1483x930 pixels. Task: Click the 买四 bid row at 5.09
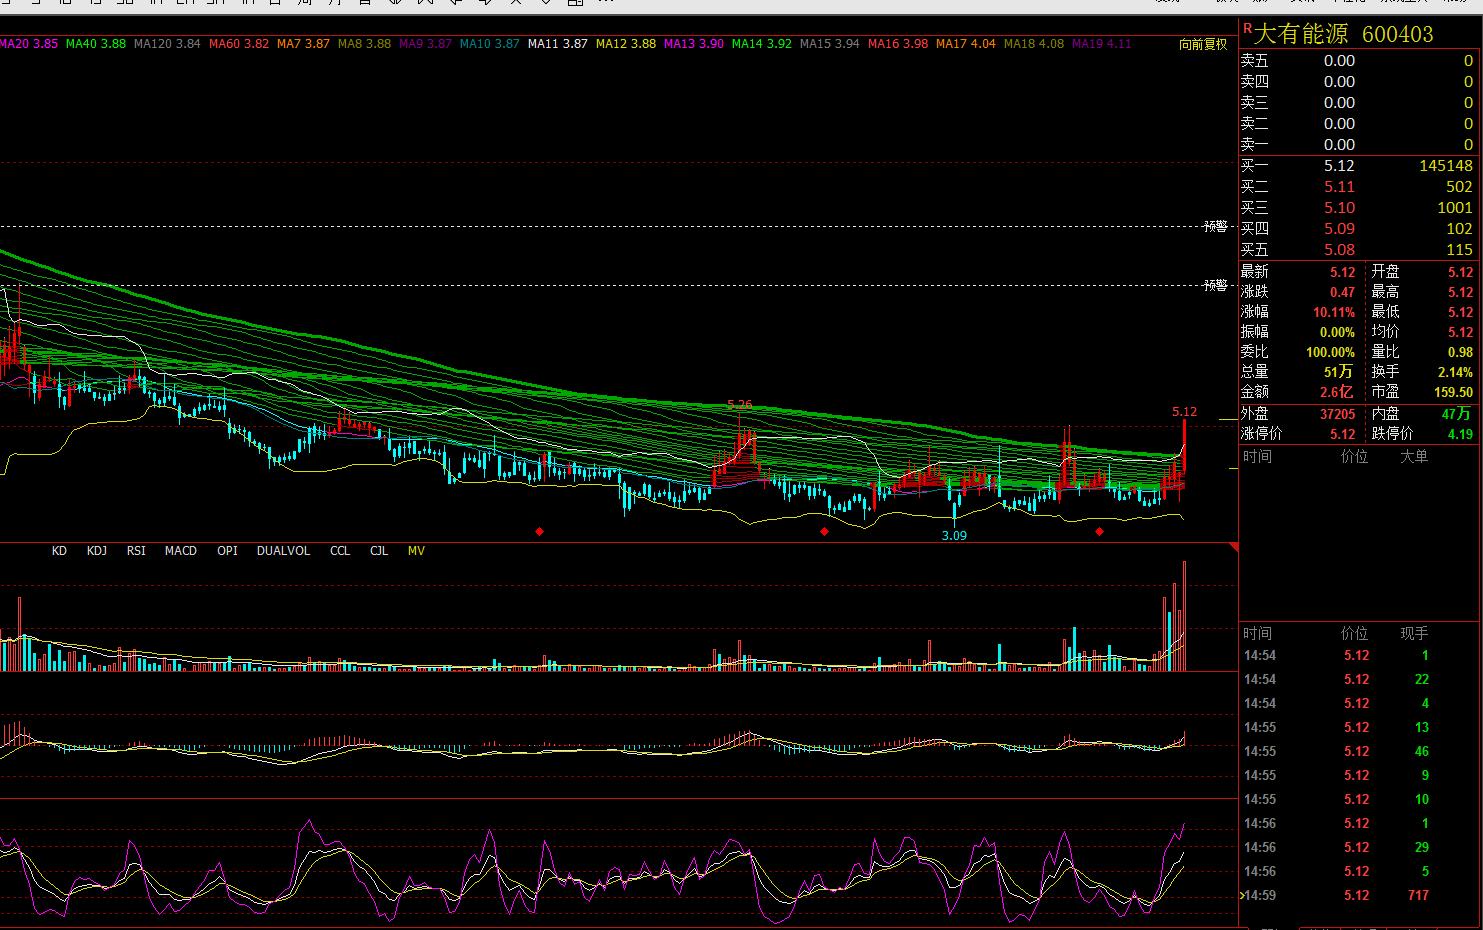(x=1357, y=229)
